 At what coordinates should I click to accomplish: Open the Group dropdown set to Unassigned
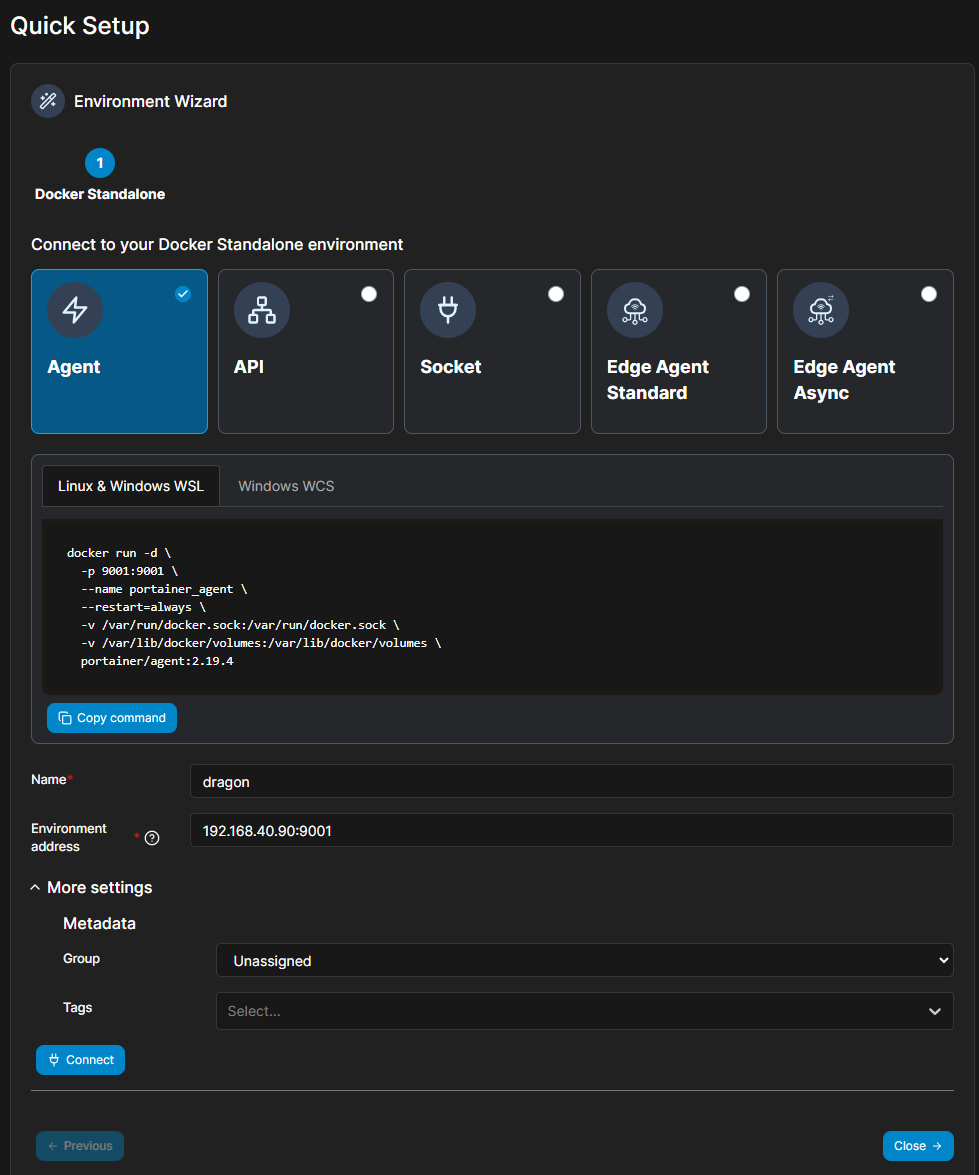pyautogui.click(x=585, y=960)
